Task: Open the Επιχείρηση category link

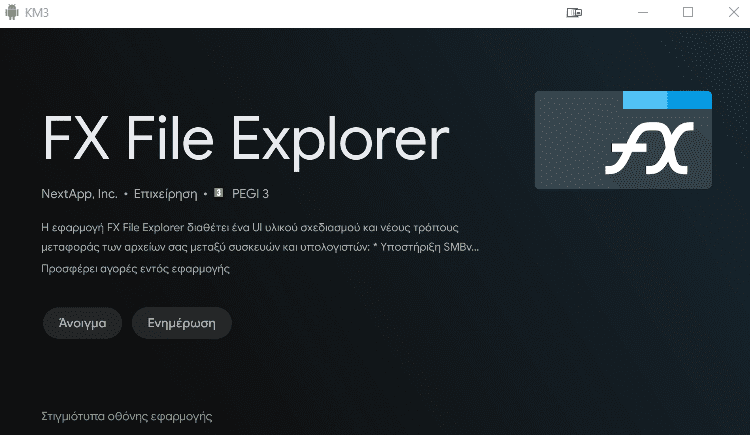Action: click(x=165, y=194)
